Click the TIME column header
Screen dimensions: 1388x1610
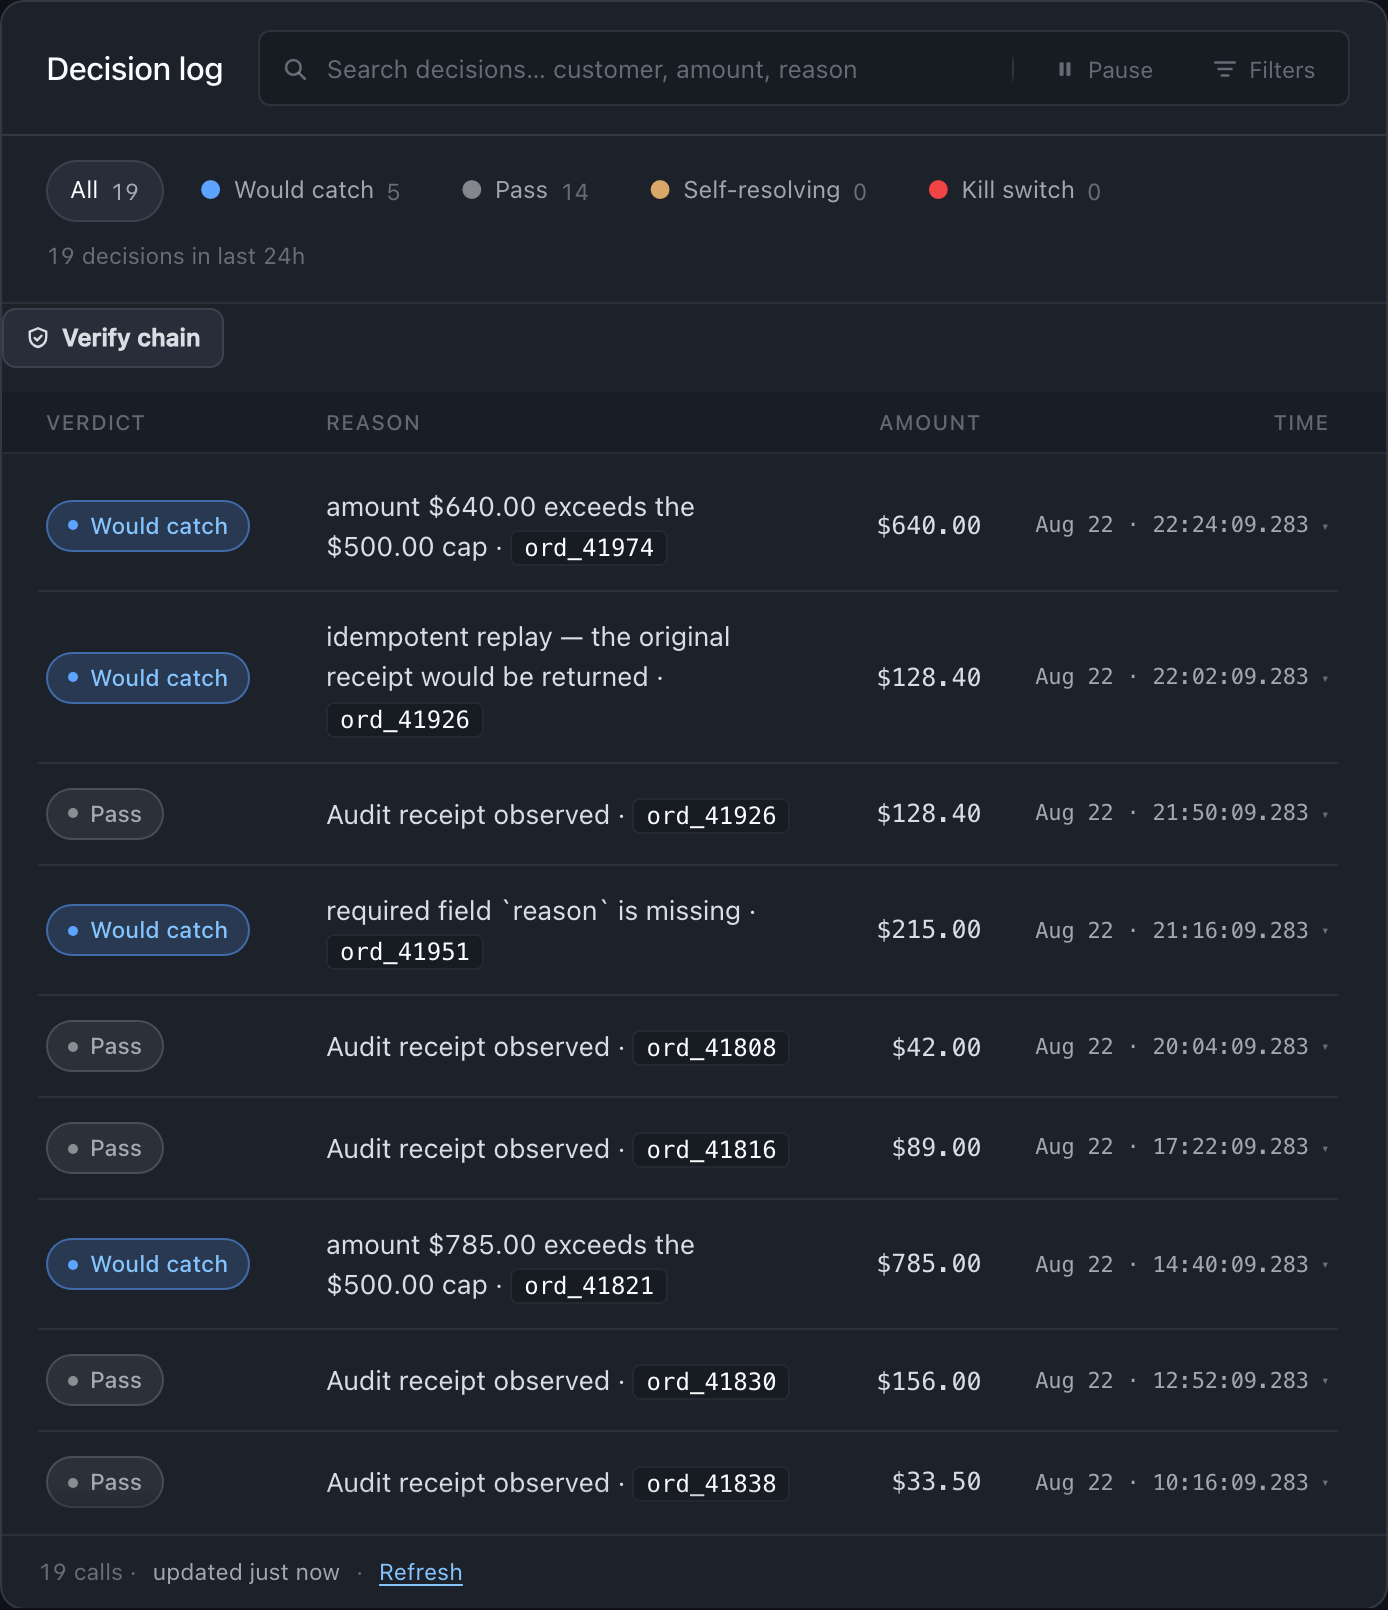click(x=1301, y=423)
